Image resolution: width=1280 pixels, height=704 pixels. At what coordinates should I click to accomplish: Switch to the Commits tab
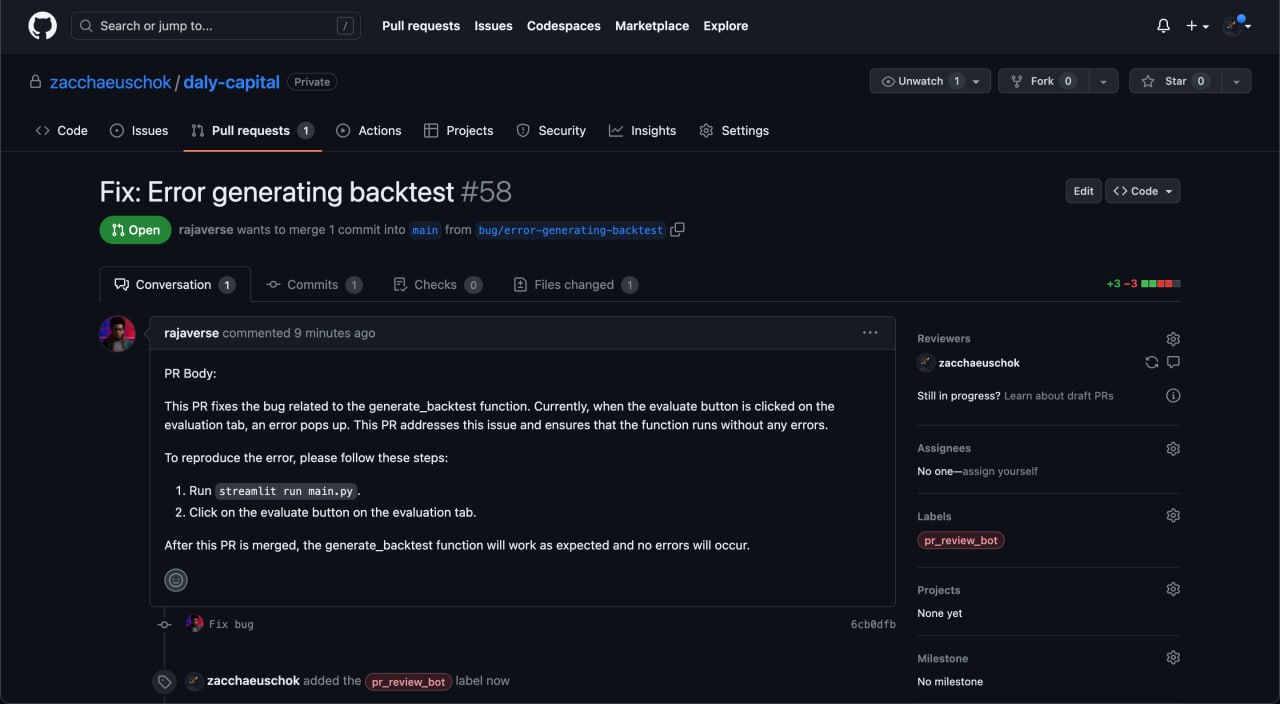314,285
